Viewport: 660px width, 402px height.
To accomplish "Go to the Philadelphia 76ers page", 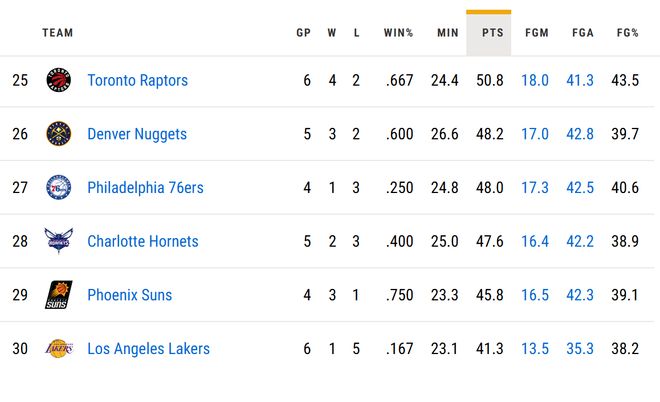I will click(145, 188).
